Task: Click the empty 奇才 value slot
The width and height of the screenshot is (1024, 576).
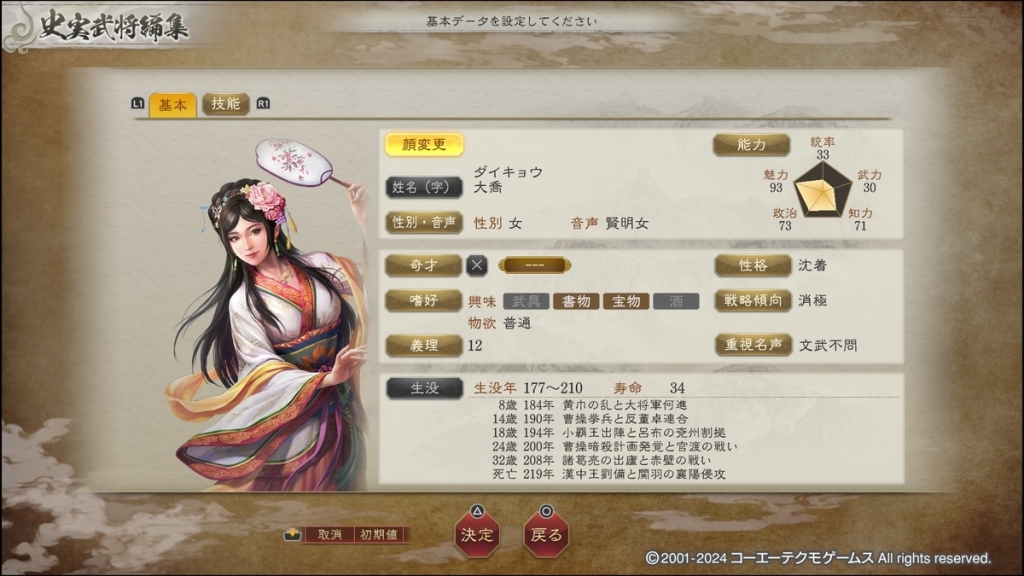Action: pyautogui.click(x=534, y=265)
